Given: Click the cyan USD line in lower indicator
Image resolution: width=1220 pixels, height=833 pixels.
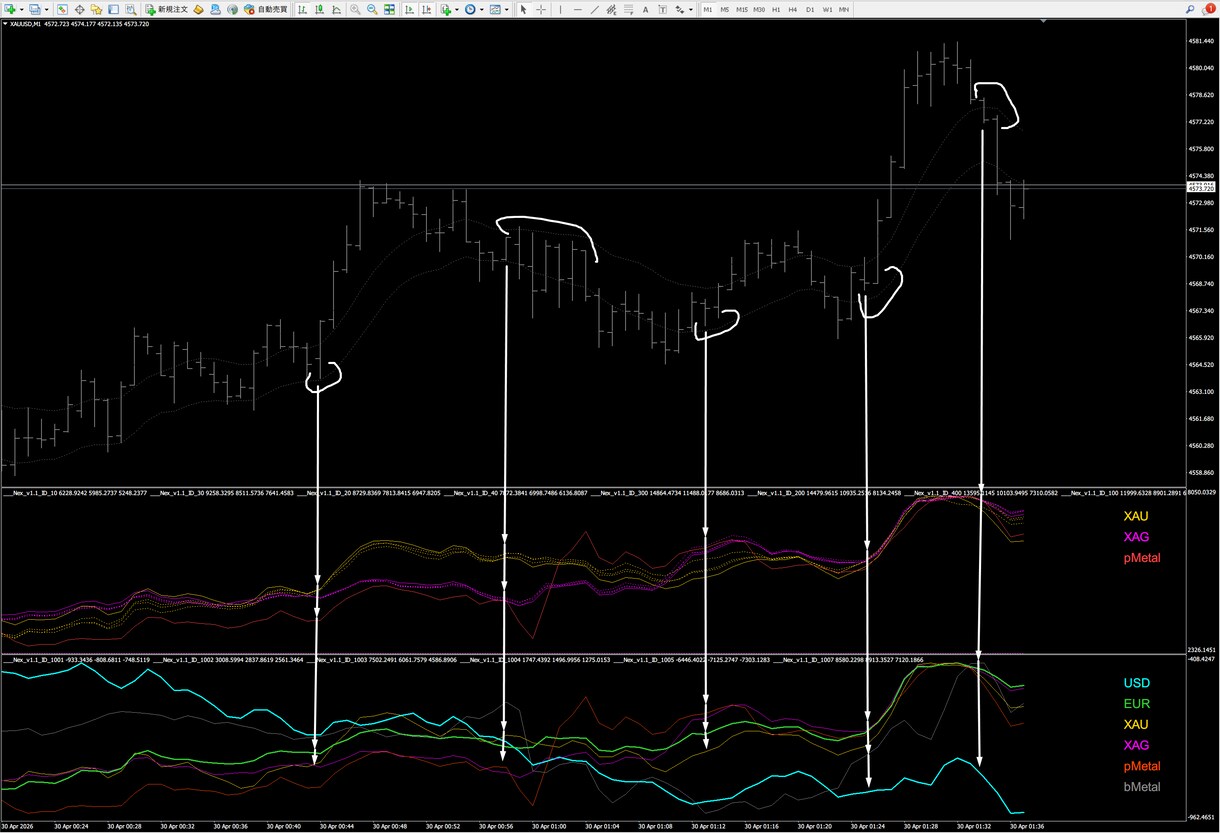Looking at the screenshot, I should (x=60, y=671).
